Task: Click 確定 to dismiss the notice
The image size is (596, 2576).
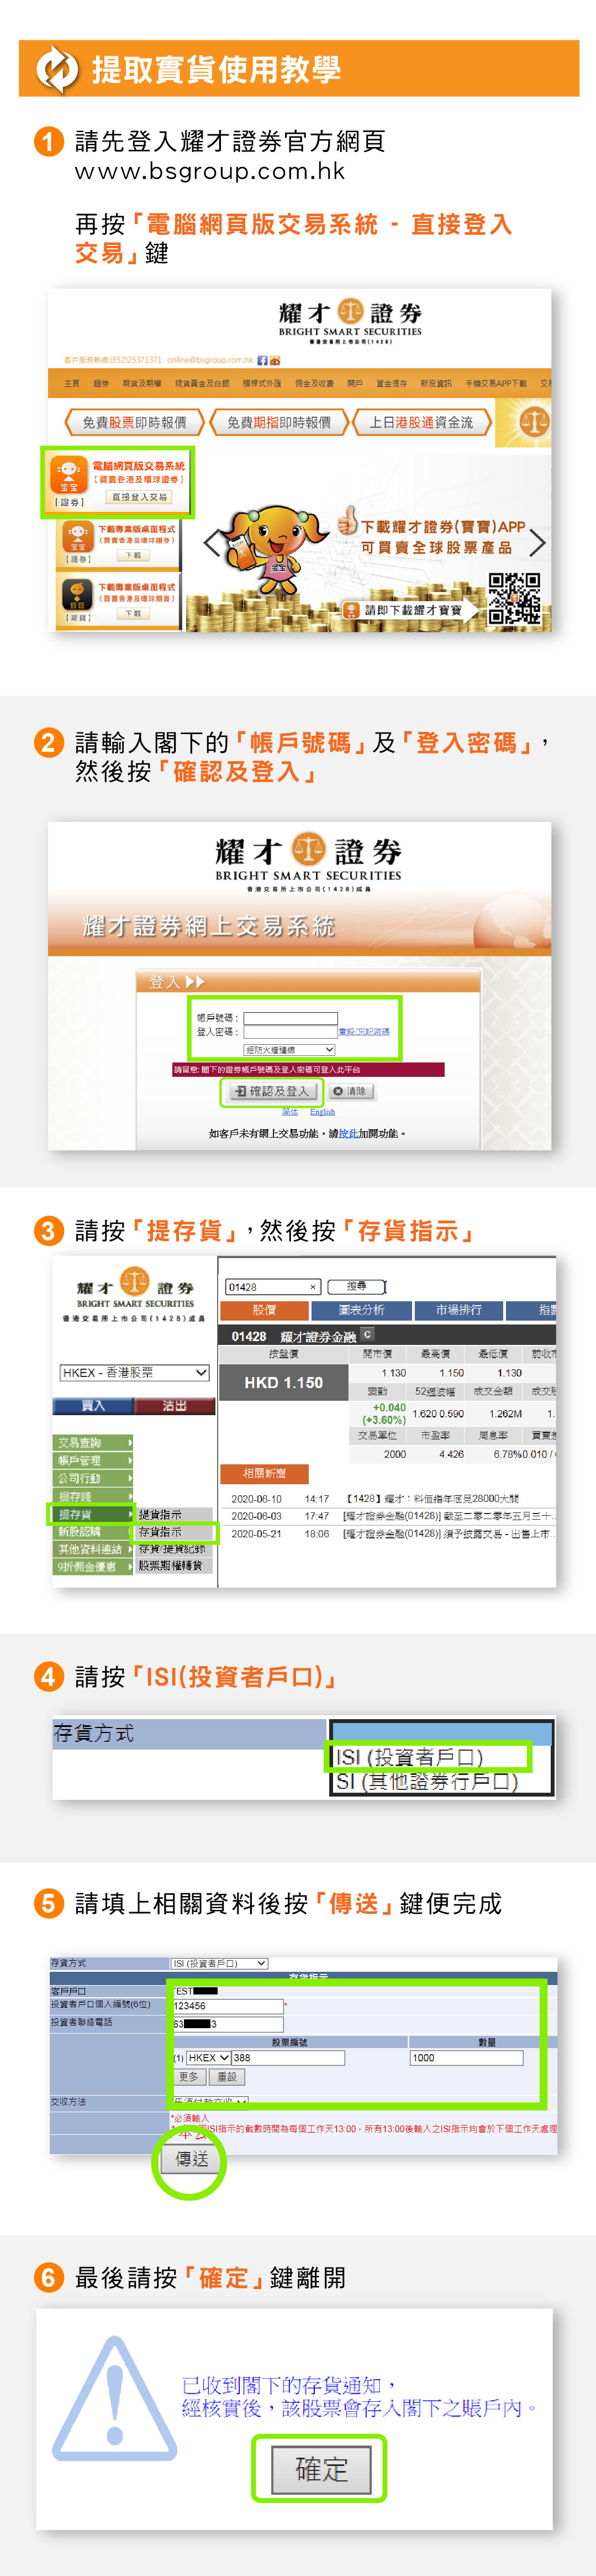Action: (321, 2469)
